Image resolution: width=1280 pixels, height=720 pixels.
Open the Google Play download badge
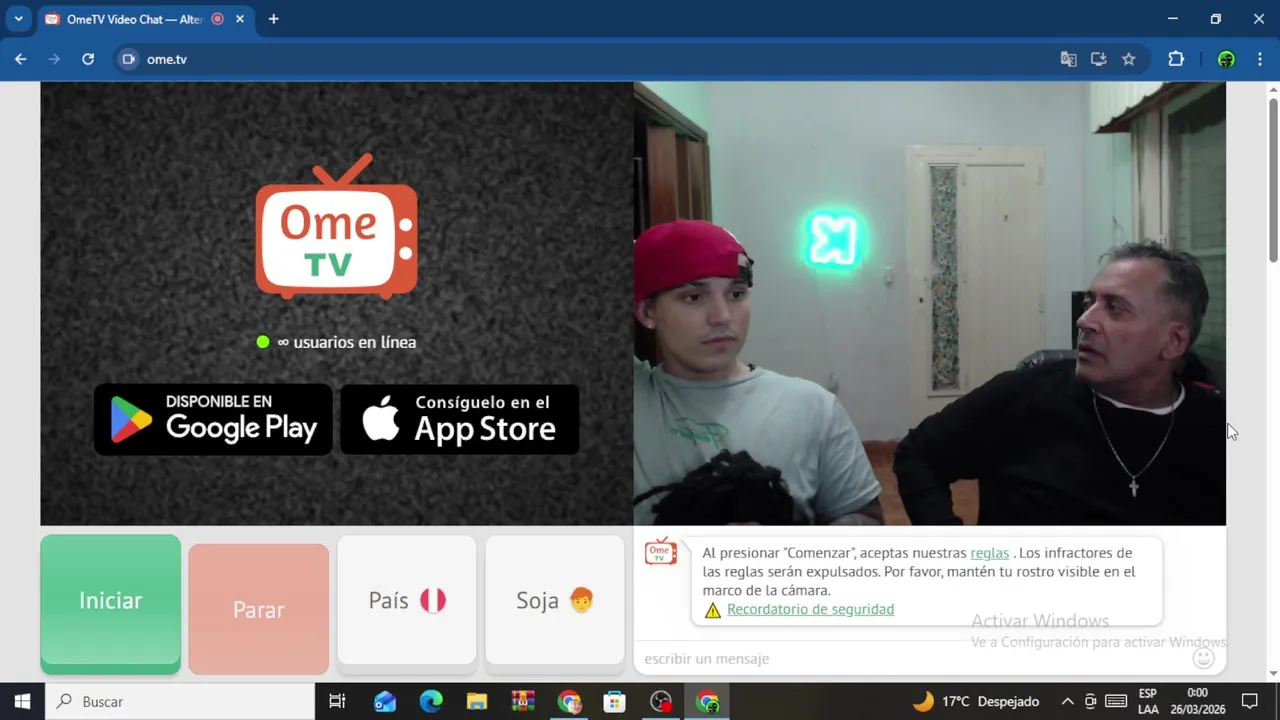[213, 419]
